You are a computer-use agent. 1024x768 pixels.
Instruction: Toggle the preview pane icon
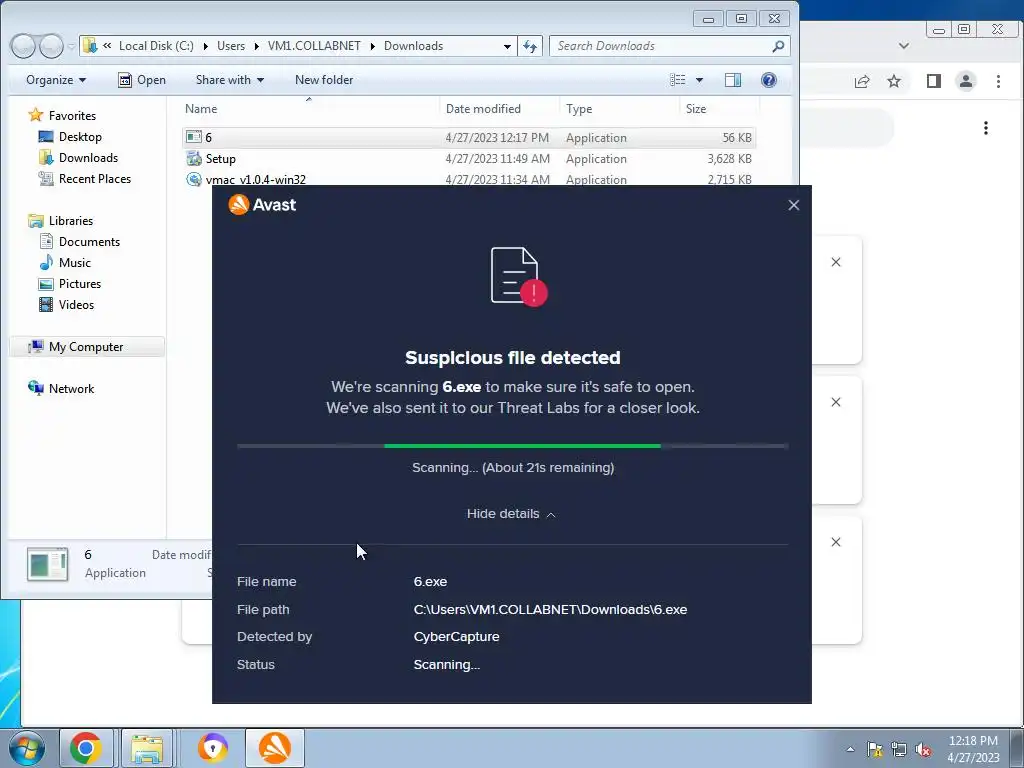tap(733, 80)
